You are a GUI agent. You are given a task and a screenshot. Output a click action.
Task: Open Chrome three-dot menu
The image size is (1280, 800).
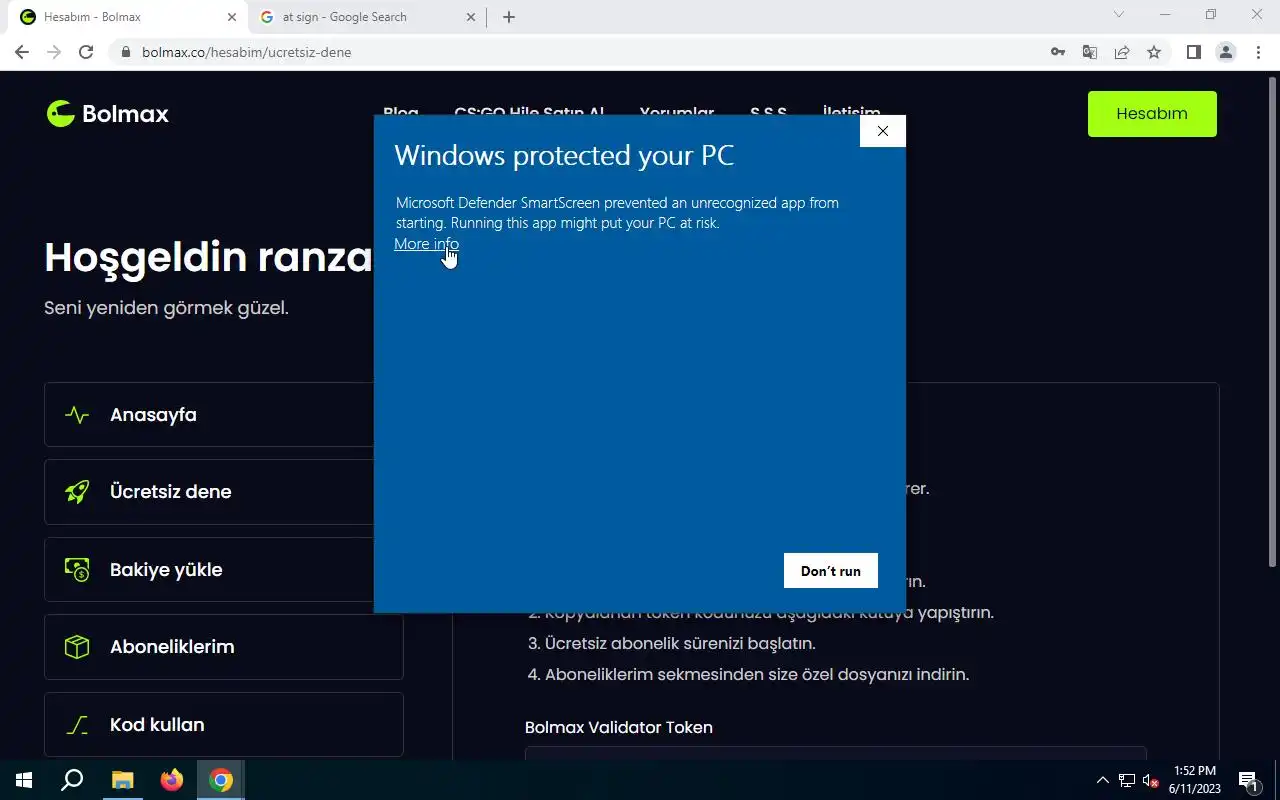pos(1258,52)
